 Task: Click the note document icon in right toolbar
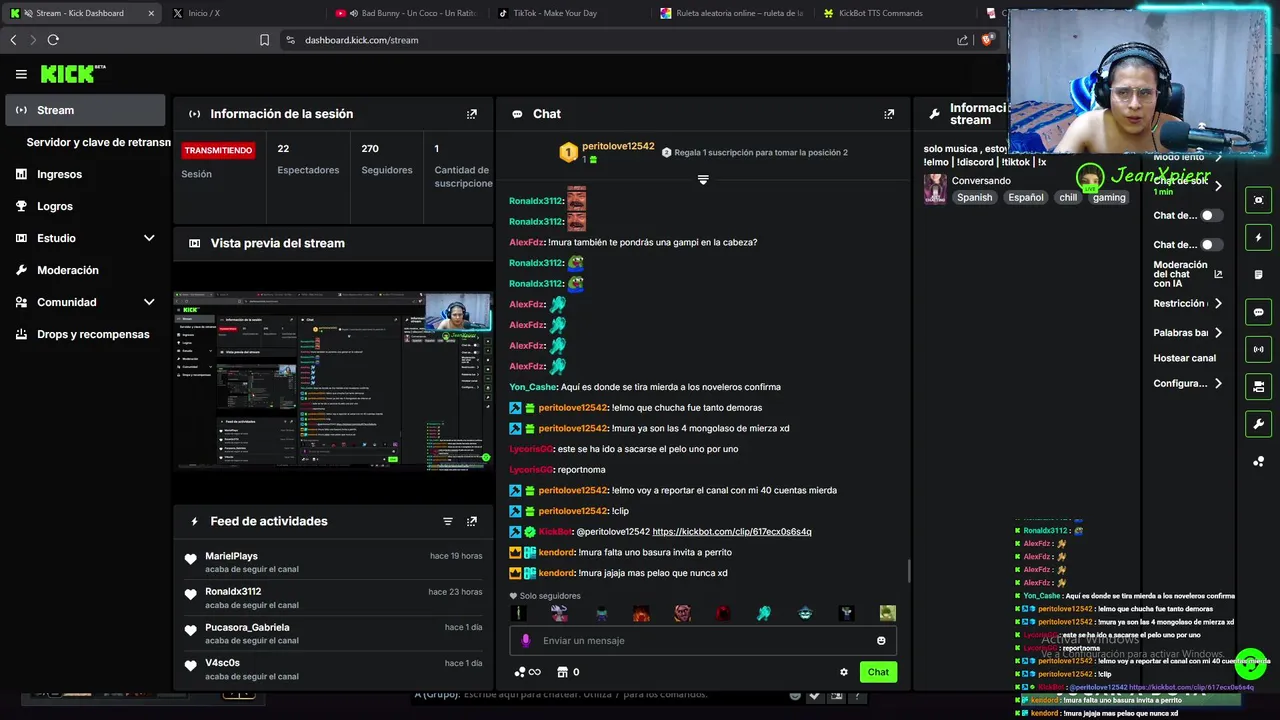[x=1258, y=275]
